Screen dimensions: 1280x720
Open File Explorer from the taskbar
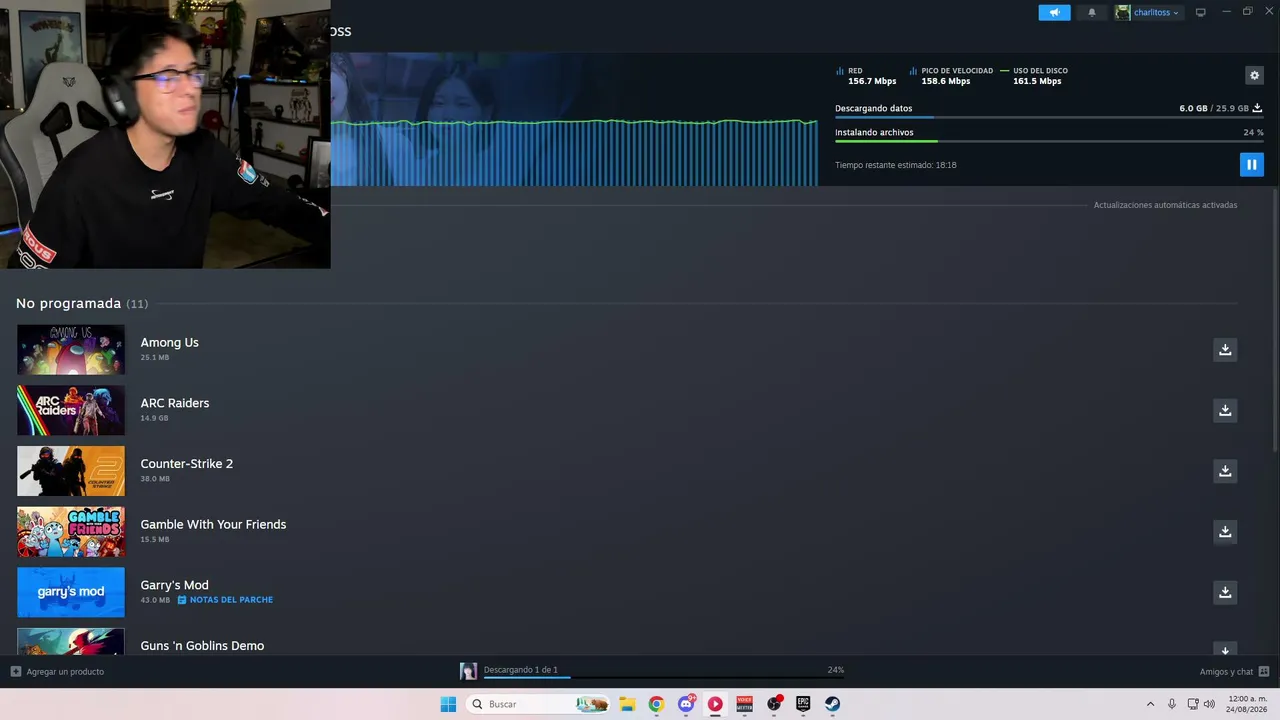tap(627, 704)
